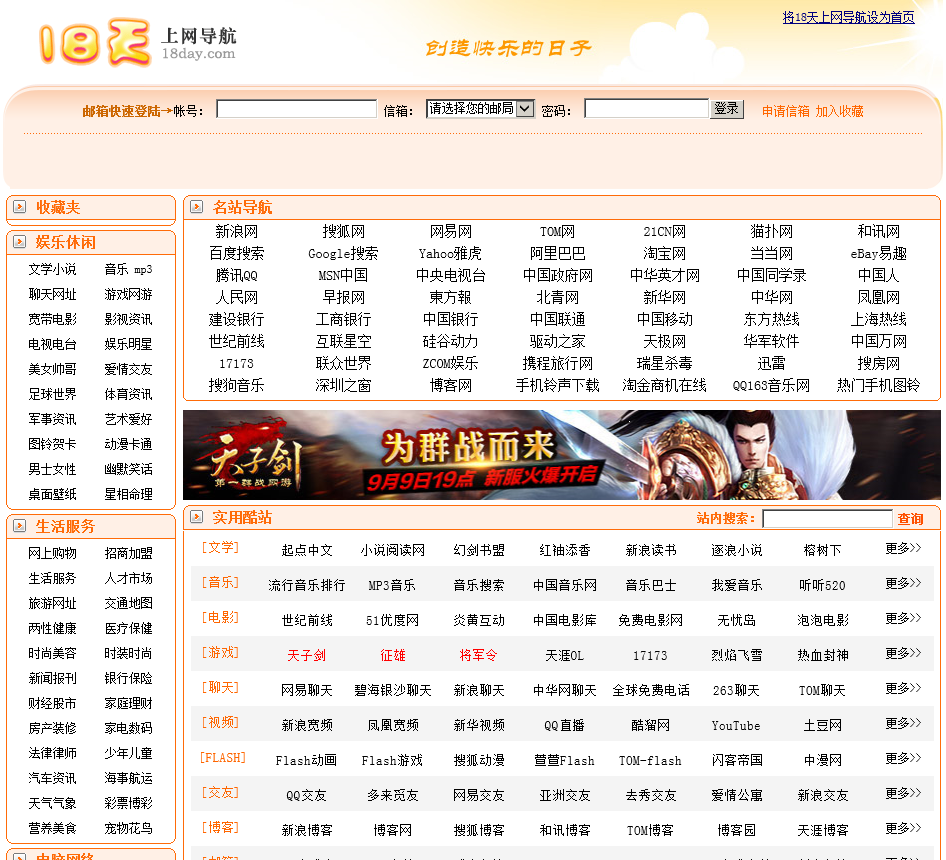Open 宠物花鸟 sidebar link
The width and height of the screenshot is (946, 860).
(x=129, y=829)
